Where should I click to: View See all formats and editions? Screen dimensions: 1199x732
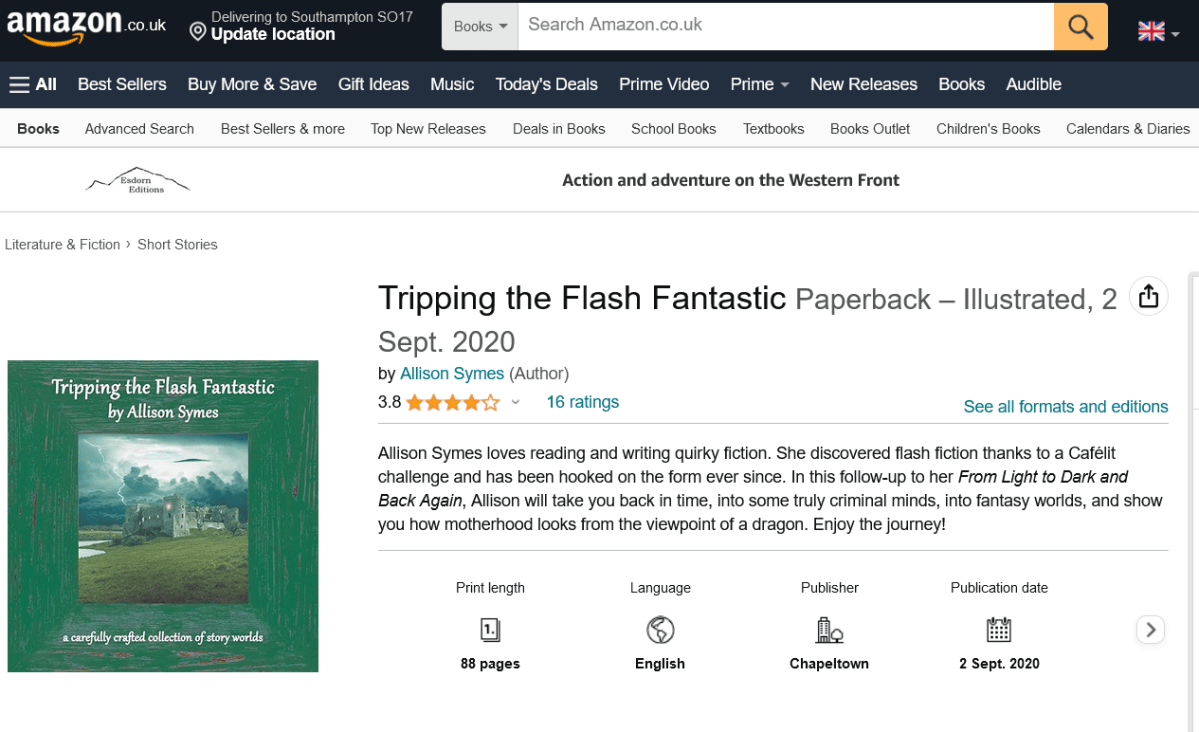tap(1065, 407)
